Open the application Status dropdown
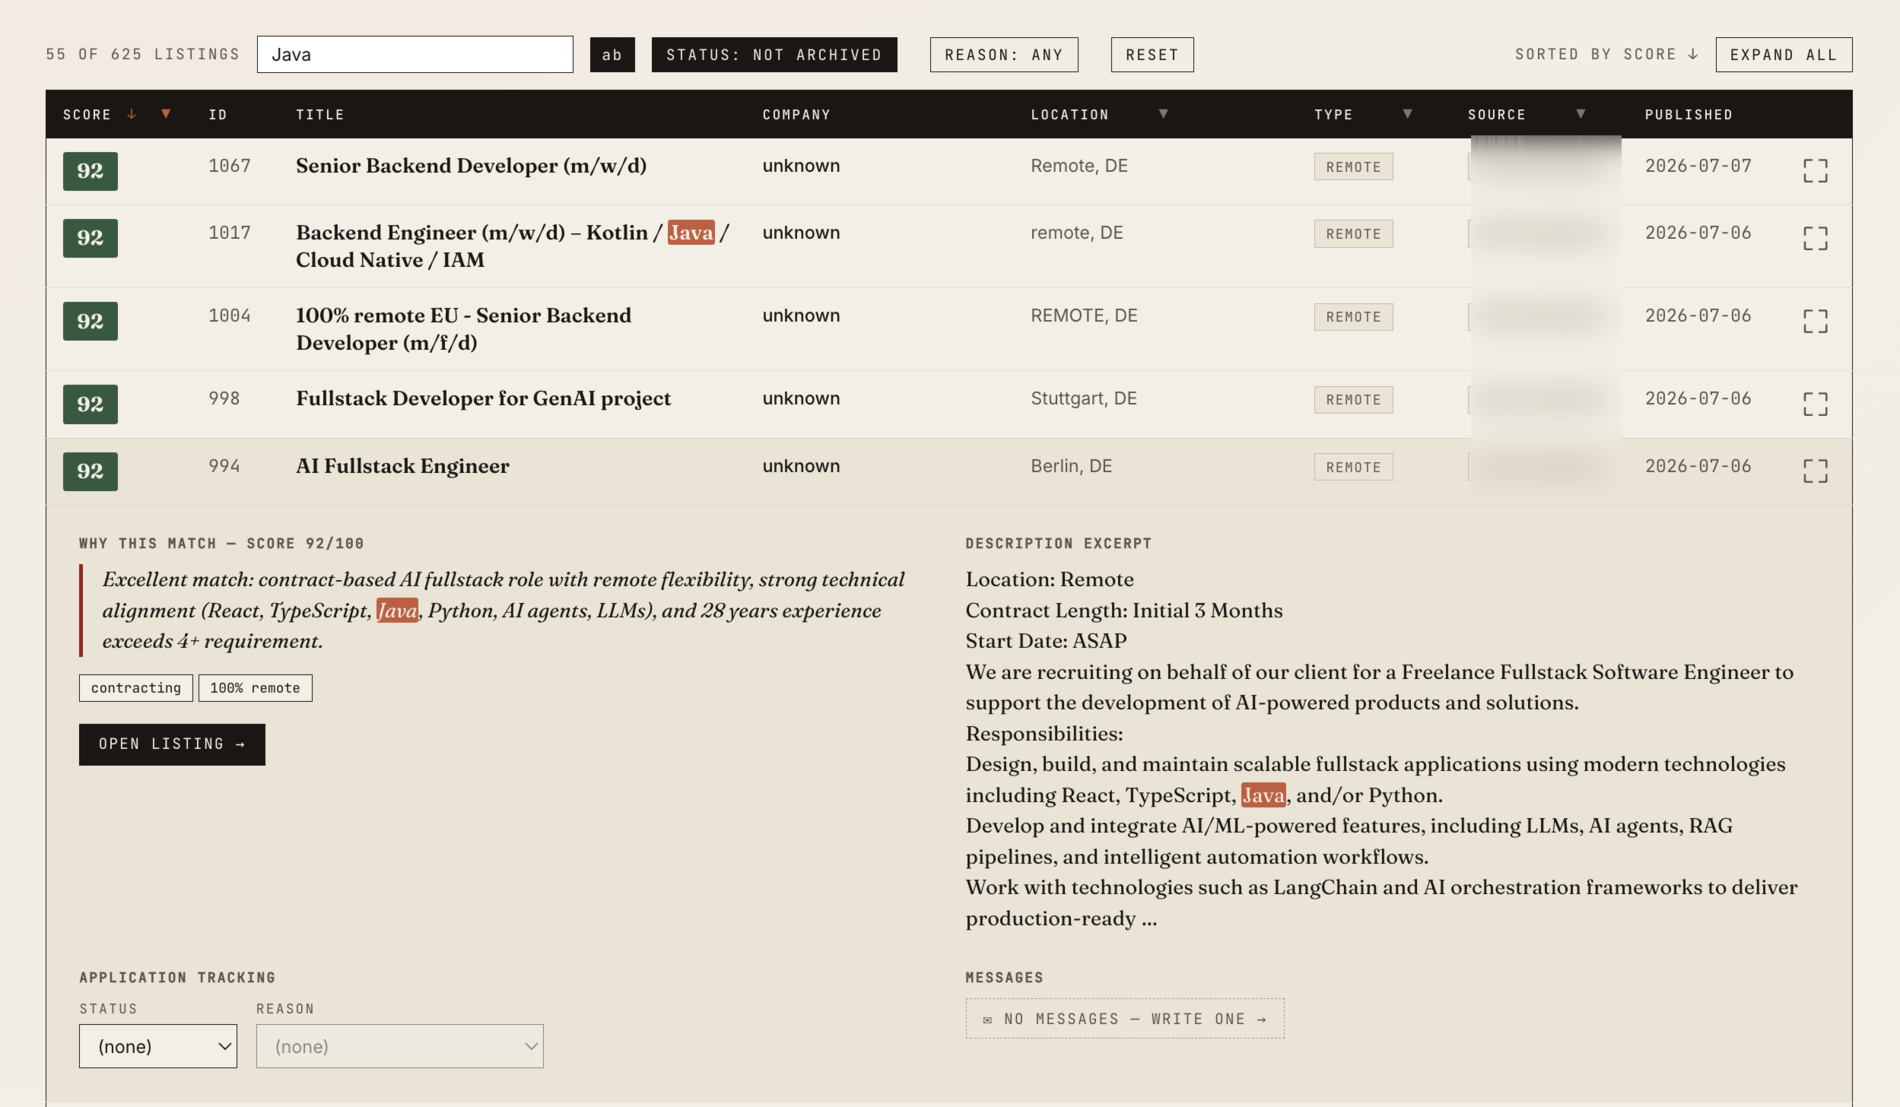The image size is (1900, 1107). [158, 1046]
